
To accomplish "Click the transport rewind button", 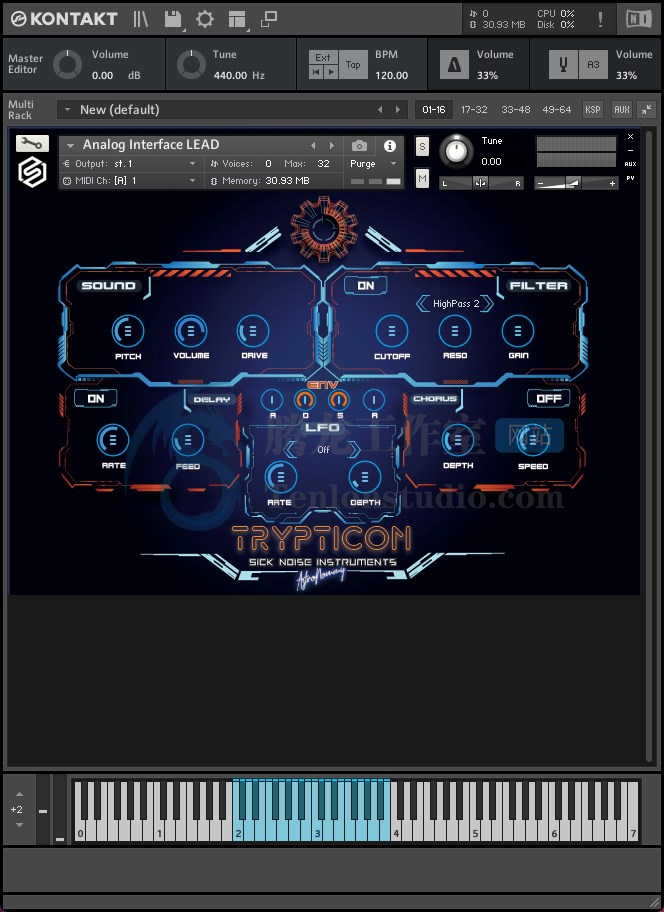I will click(316, 72).
